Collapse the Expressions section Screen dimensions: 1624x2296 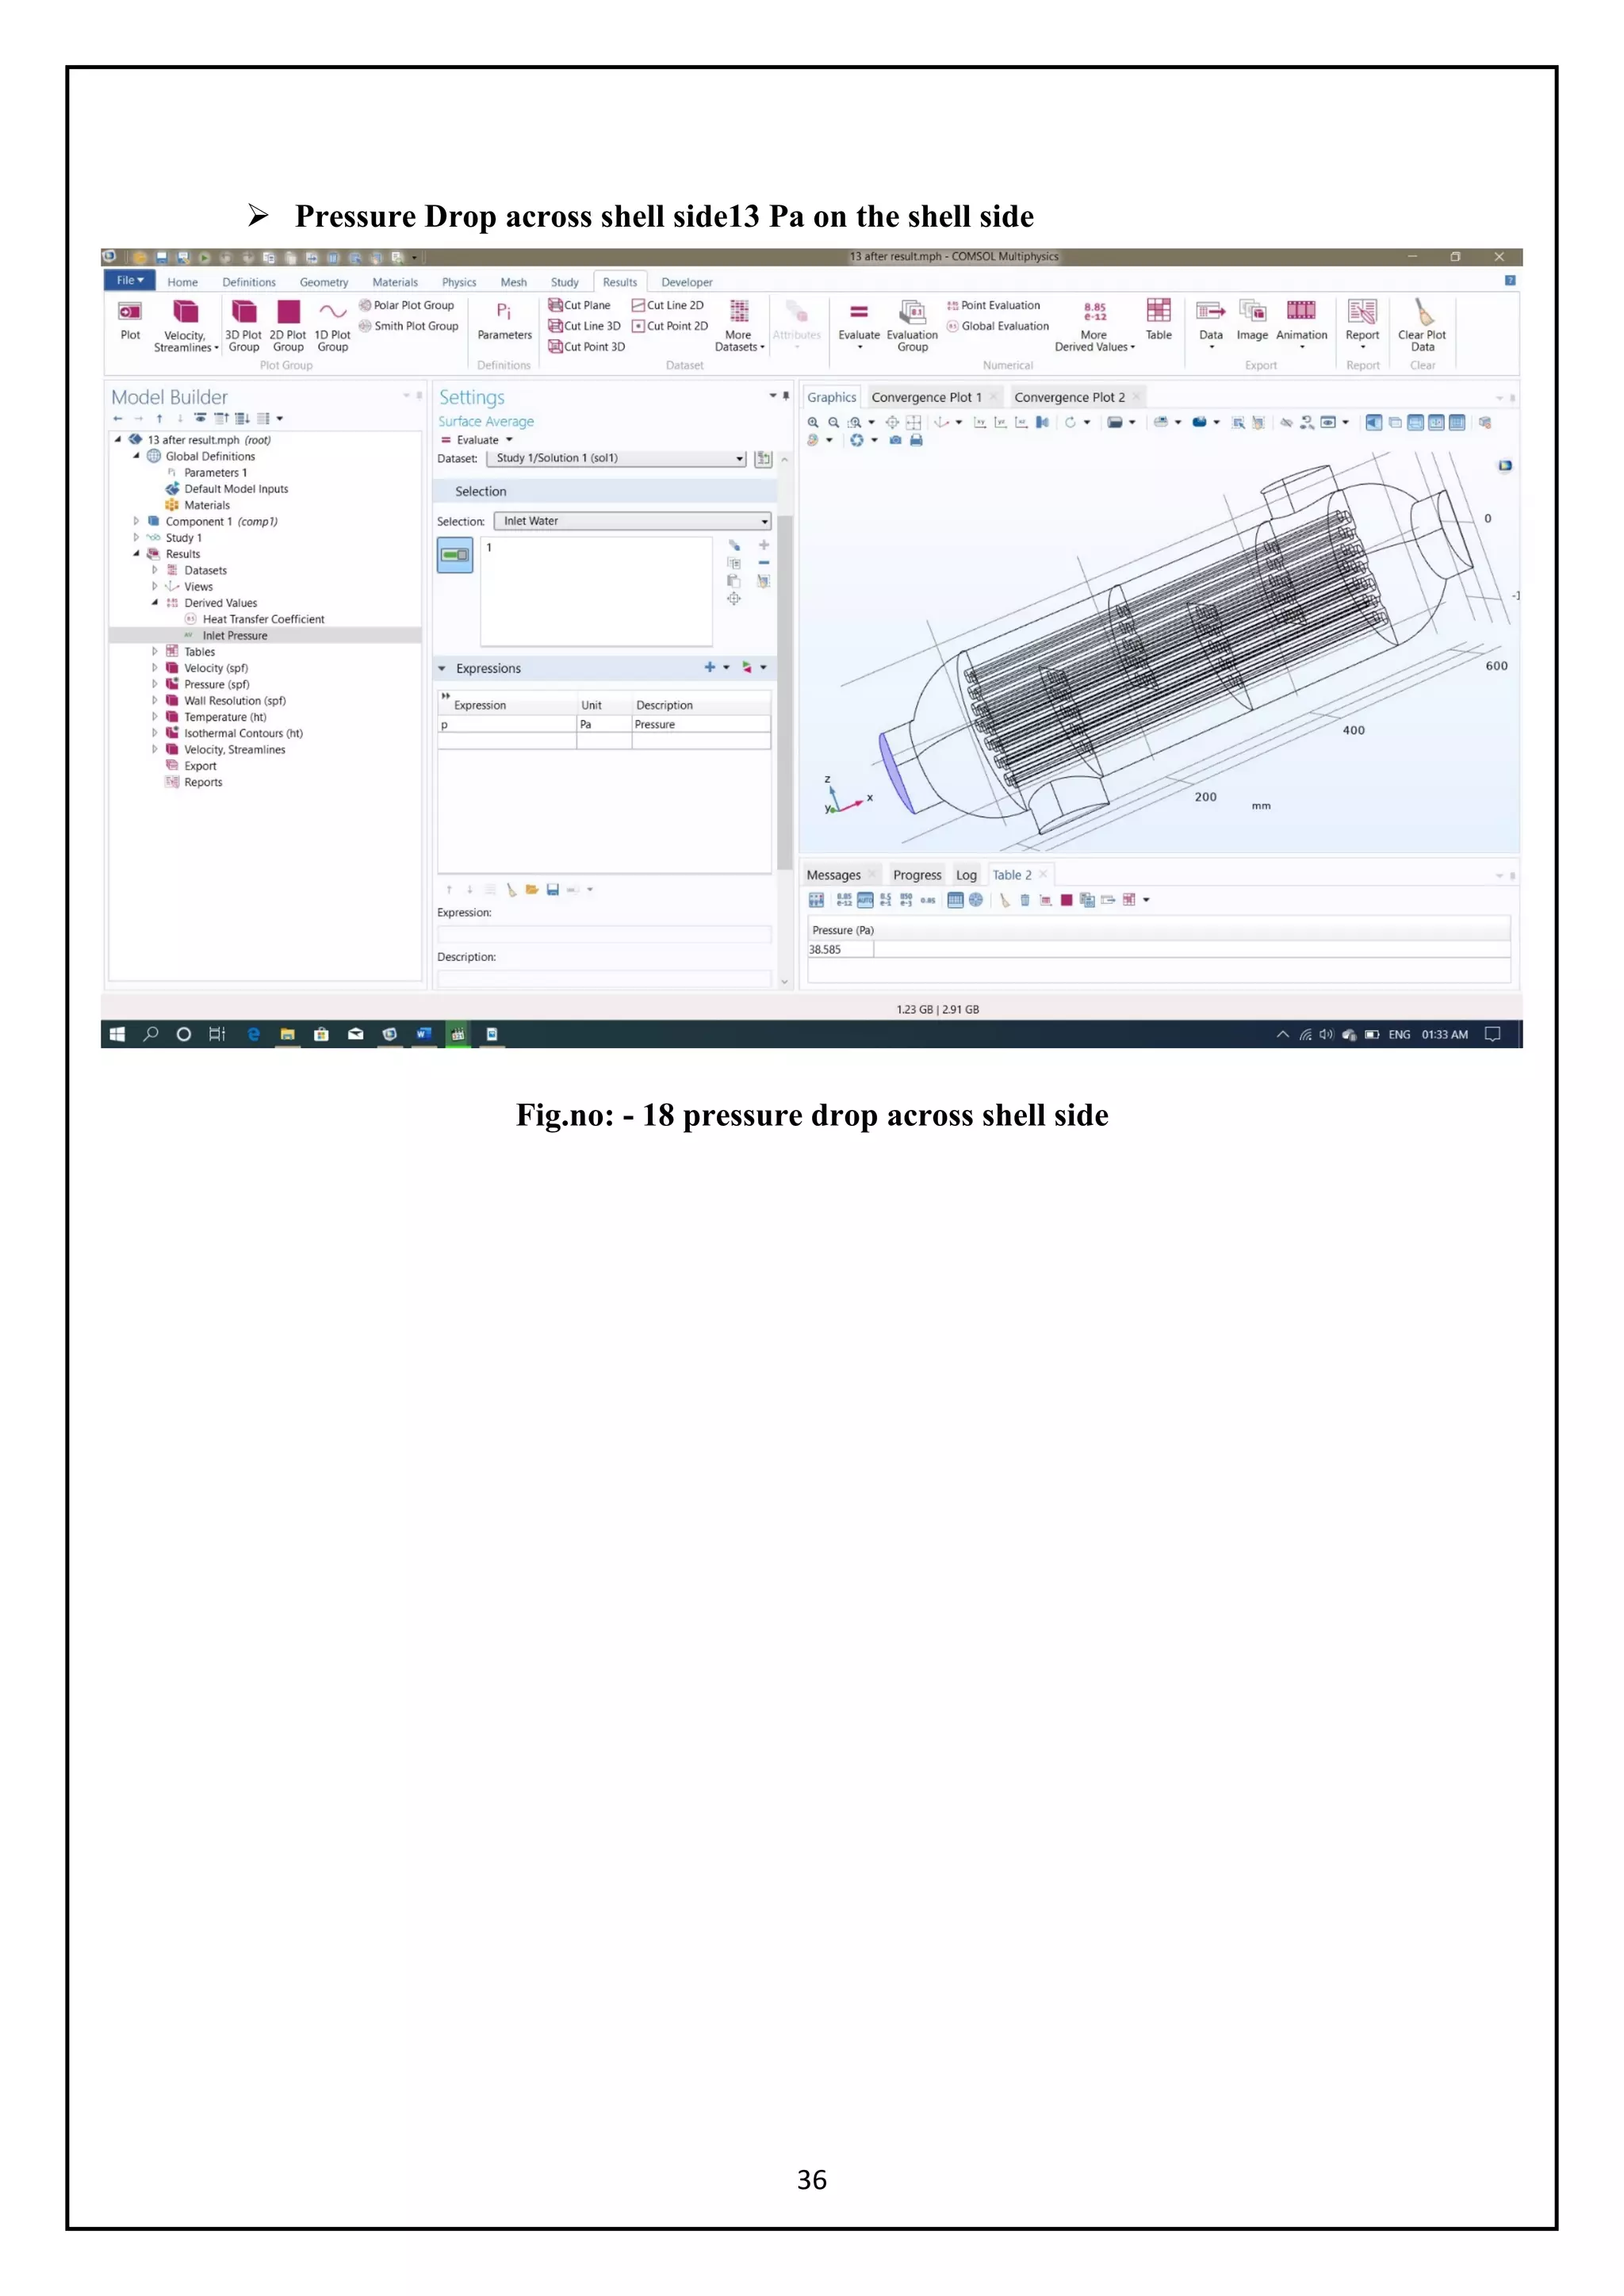point(442,668)
